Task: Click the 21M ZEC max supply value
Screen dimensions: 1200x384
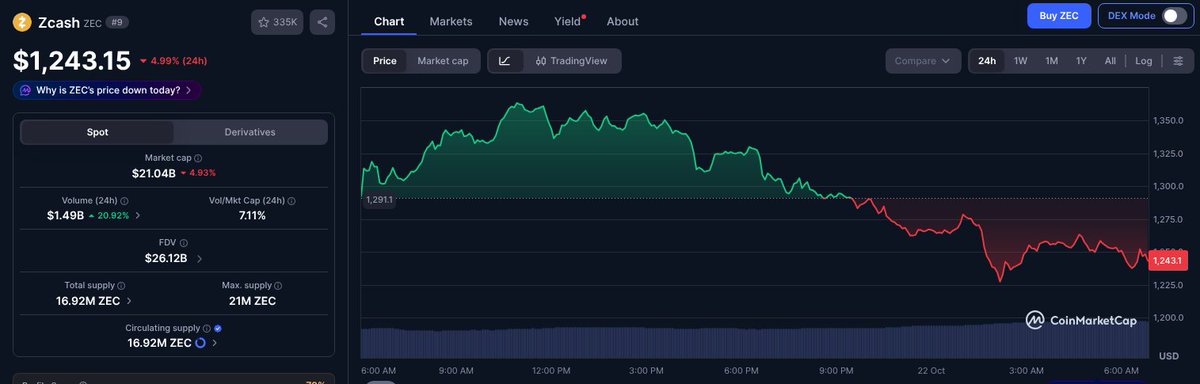Action: tap(252, 300)
